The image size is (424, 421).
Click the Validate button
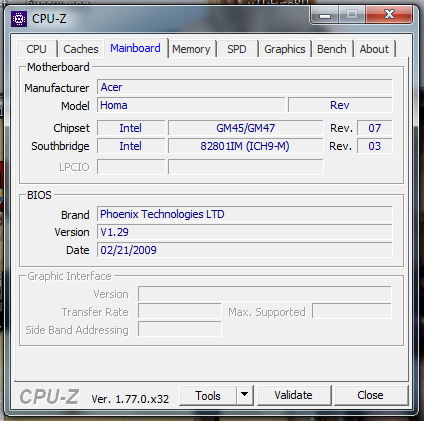pyautogui.click(x=294, y=395)
